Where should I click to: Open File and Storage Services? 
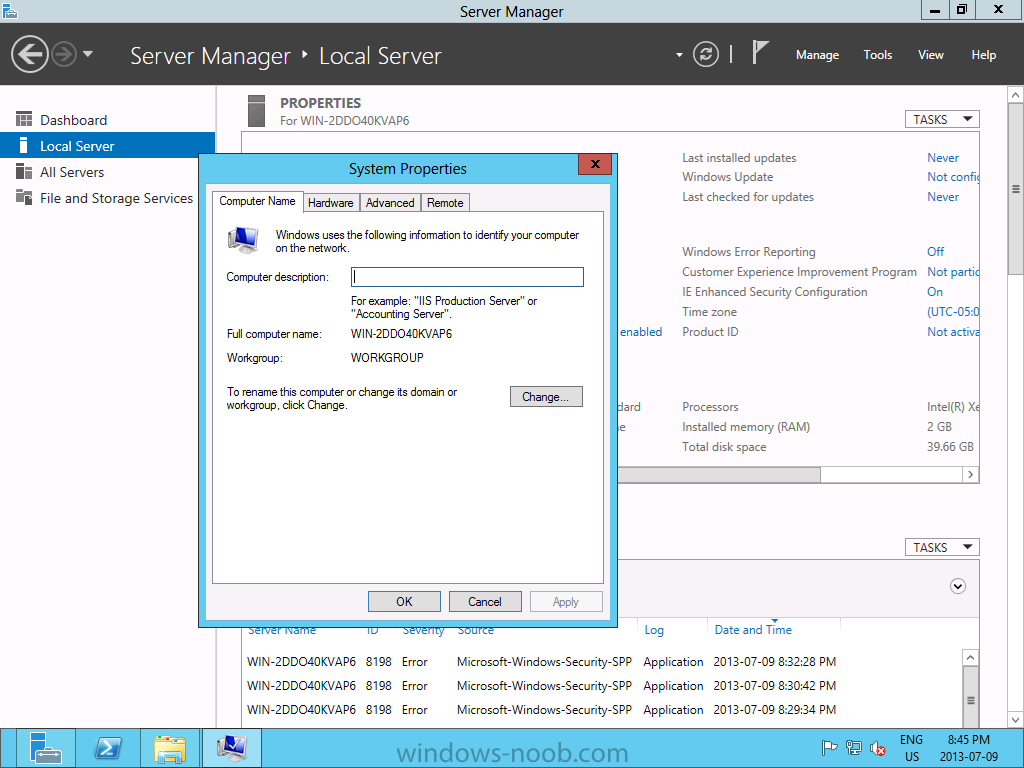108,198
